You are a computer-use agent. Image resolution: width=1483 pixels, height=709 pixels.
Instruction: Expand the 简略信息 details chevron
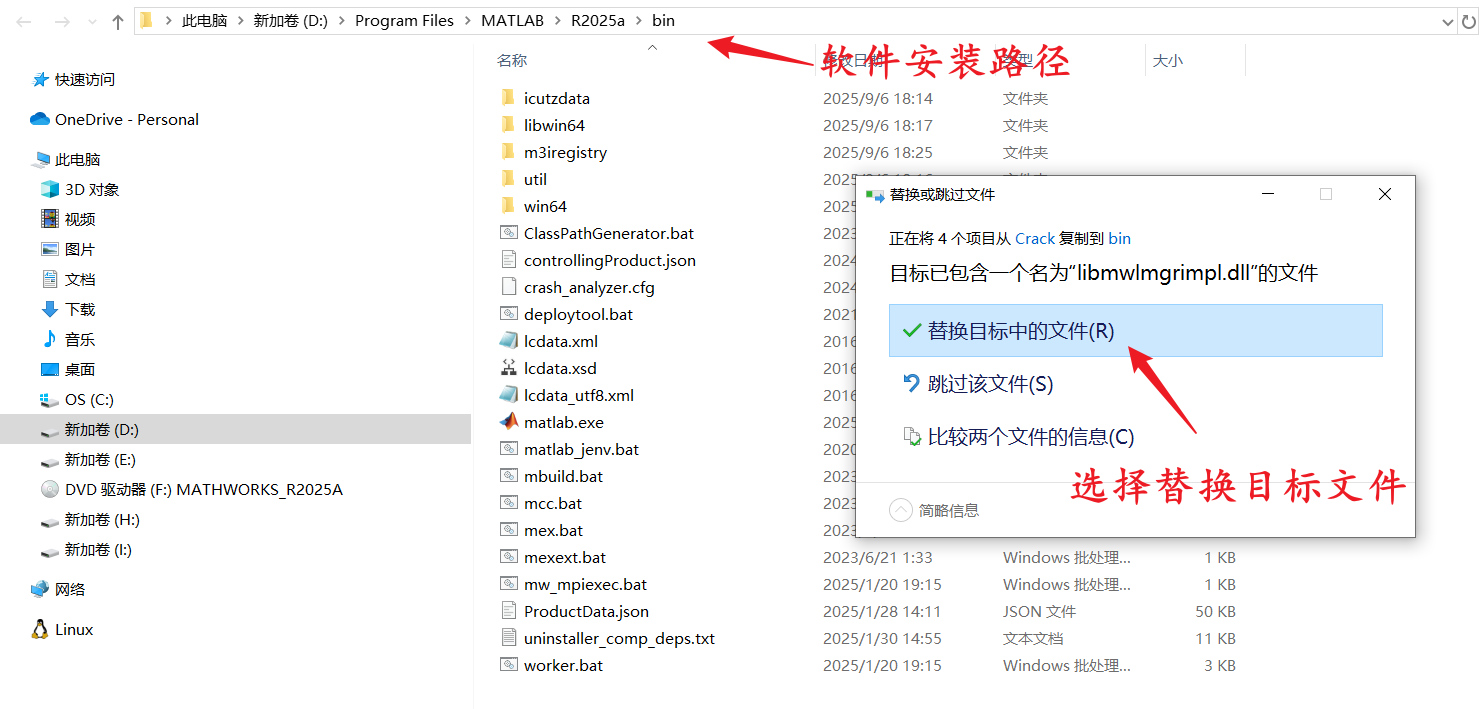(x=901, y=510)
